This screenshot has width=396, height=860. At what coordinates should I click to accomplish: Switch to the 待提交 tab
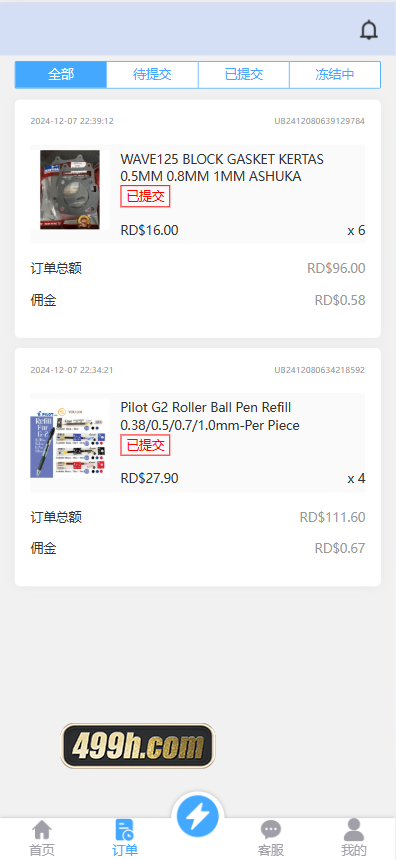152,75
